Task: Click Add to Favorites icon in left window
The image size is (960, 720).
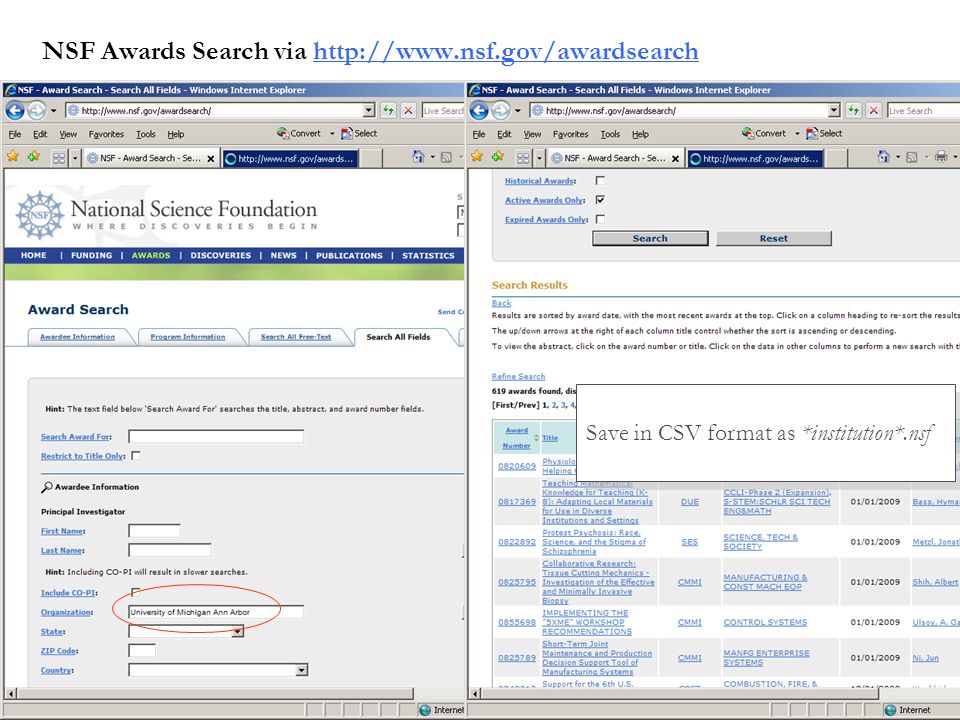Action: click(34, 157)
